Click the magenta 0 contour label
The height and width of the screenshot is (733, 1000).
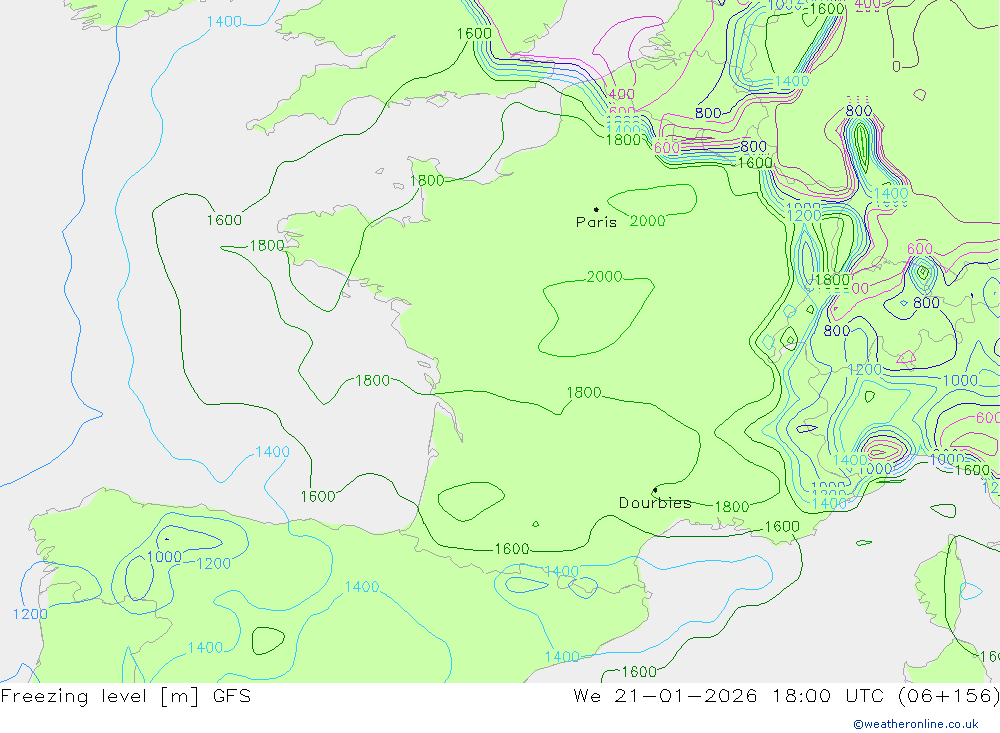pyautogui.click(x=896, y=66)
